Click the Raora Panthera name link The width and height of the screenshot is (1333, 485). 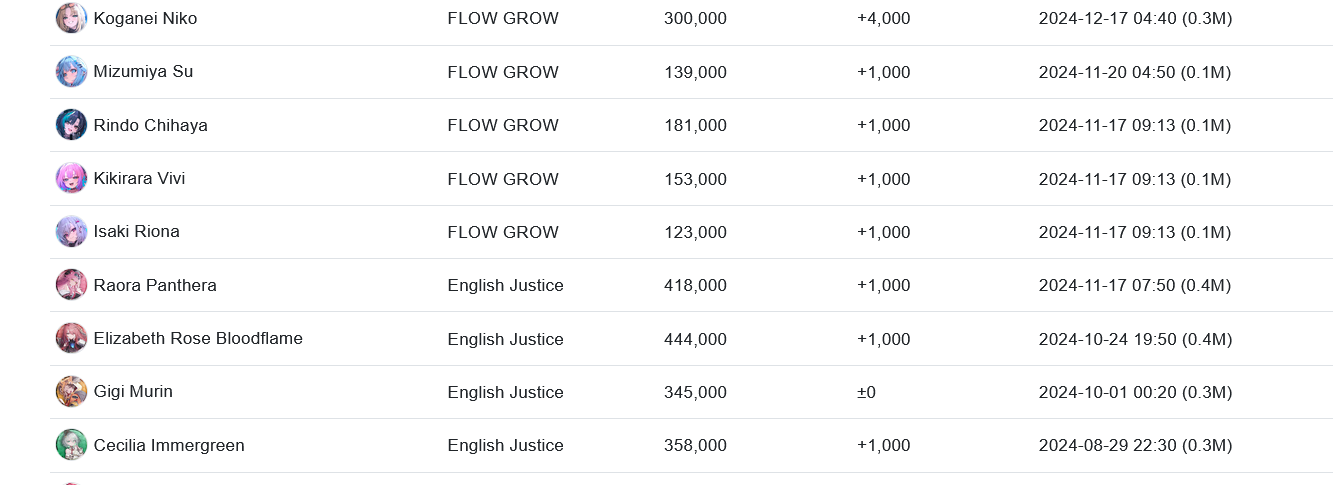155,285
